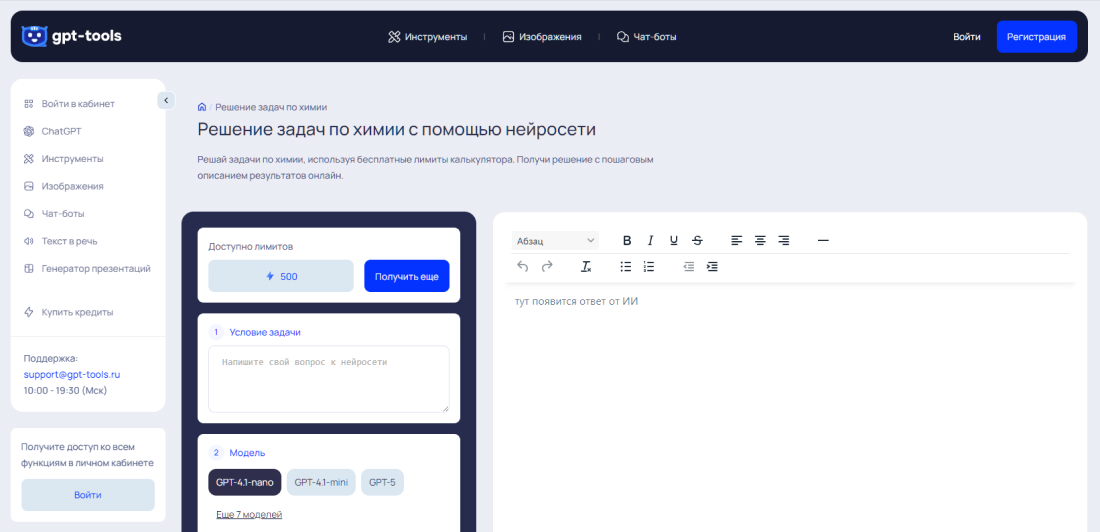Click the Войти в кабинет grid icon
This screenshot has width=1100, height=532.
coord(29,104)
